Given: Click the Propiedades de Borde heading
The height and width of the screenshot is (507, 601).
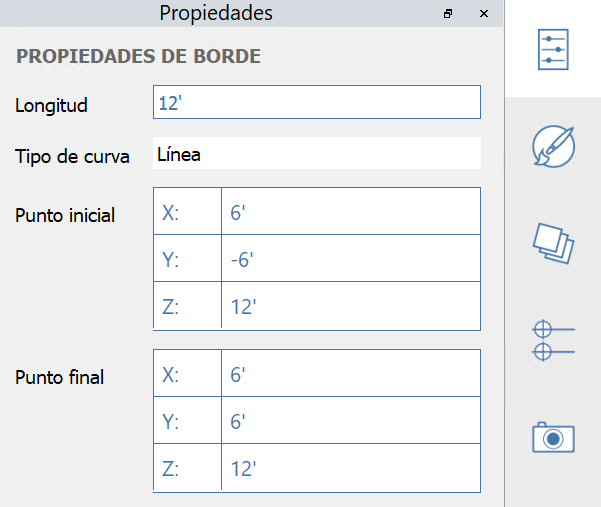Looking at the screenshot, I should 138,57.
